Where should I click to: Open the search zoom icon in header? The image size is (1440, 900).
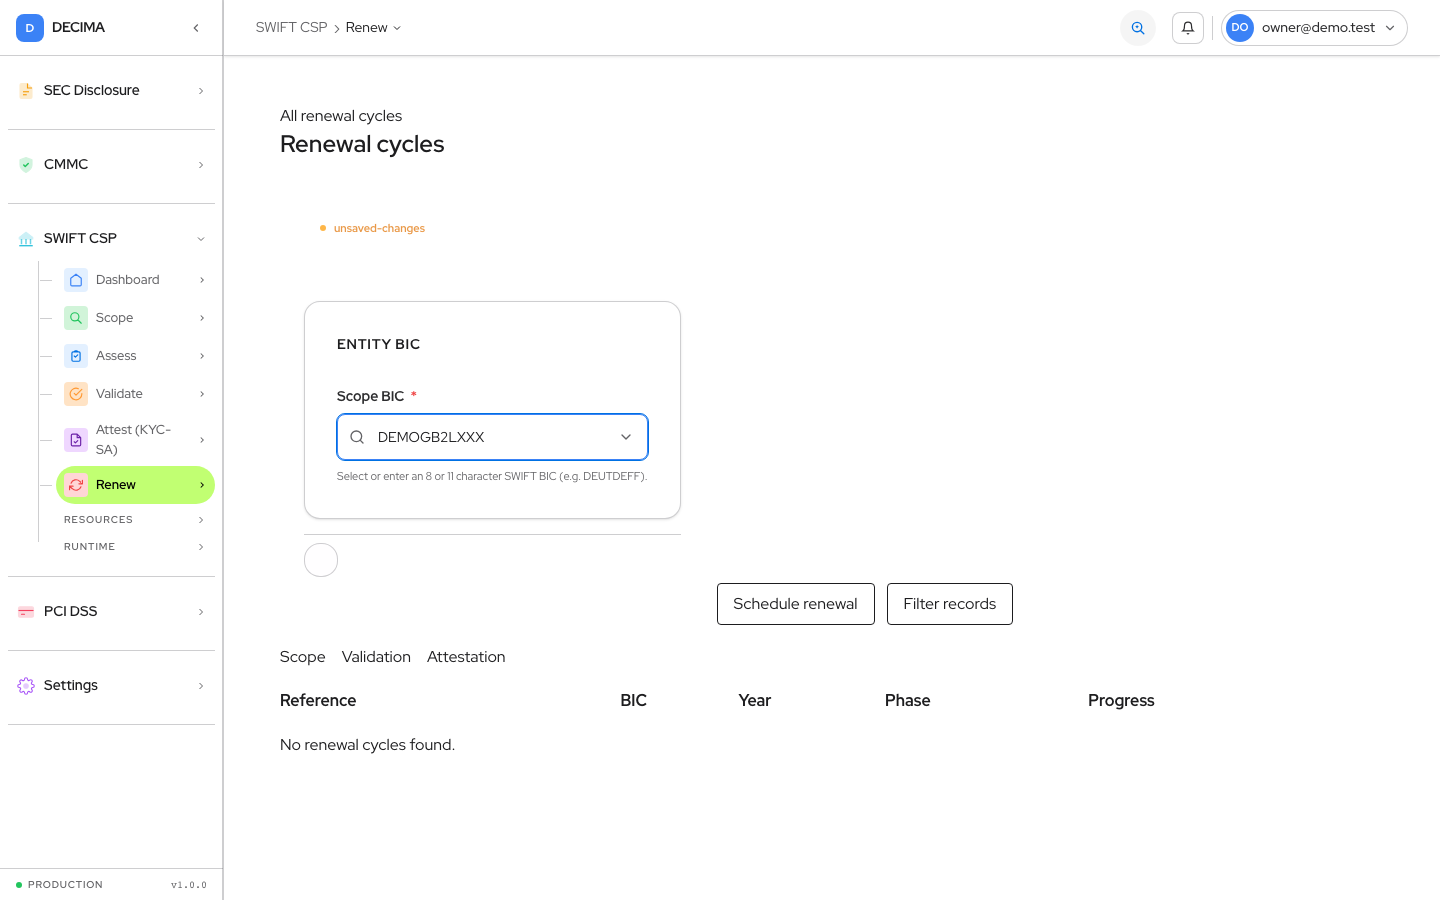click(x=1138, y=28)
